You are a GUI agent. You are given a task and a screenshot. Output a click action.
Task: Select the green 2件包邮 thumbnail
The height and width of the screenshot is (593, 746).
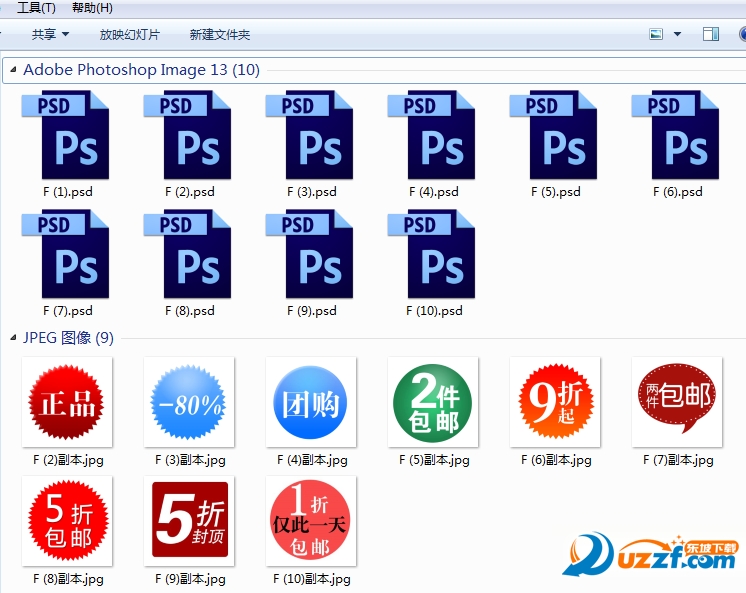433,402
